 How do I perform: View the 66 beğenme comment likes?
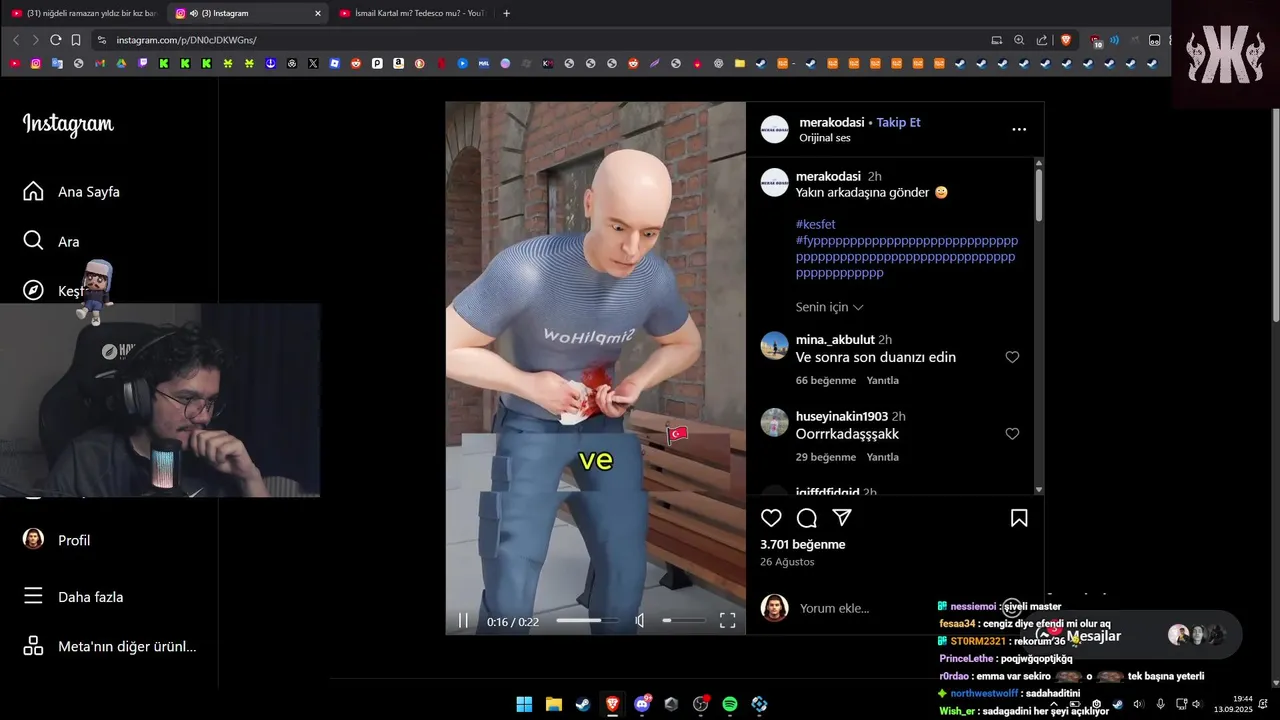(826, 380)
